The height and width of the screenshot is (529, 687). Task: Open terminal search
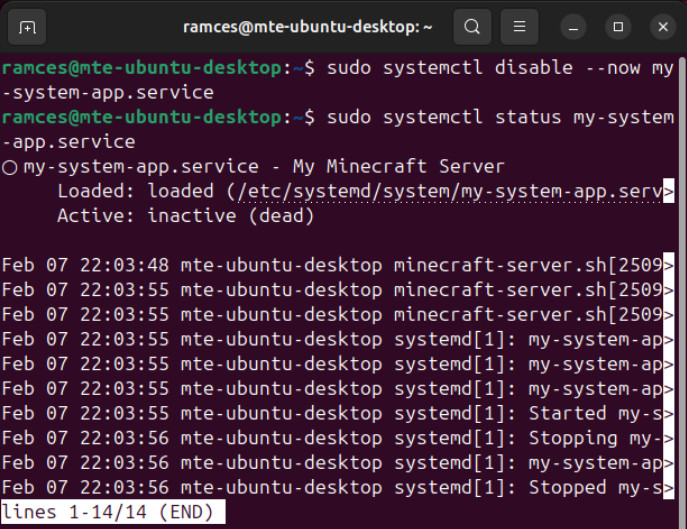coord(472,27)
